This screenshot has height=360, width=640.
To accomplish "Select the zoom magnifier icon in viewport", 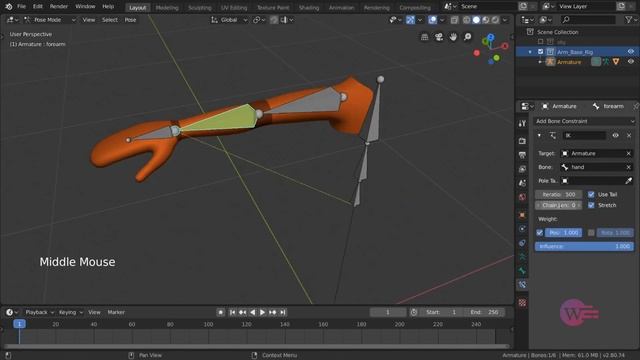I will coord(468,37).
